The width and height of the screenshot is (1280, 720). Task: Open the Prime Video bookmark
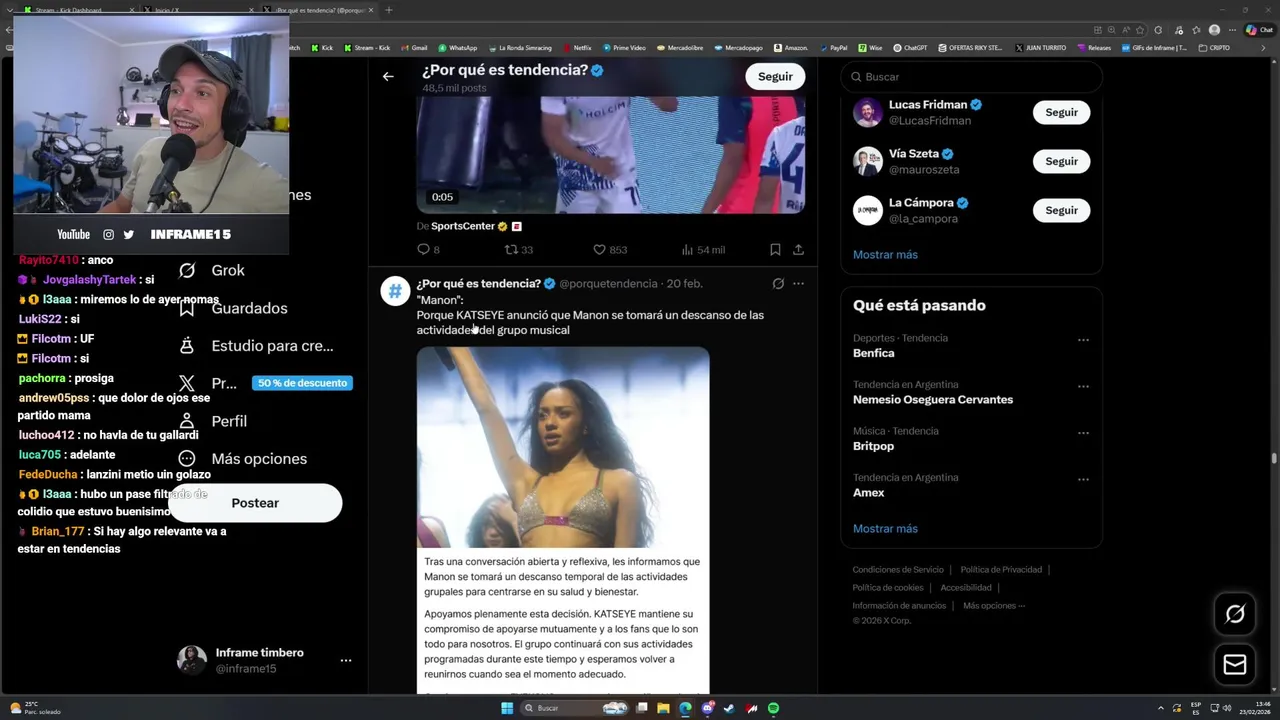coord(624,47)
